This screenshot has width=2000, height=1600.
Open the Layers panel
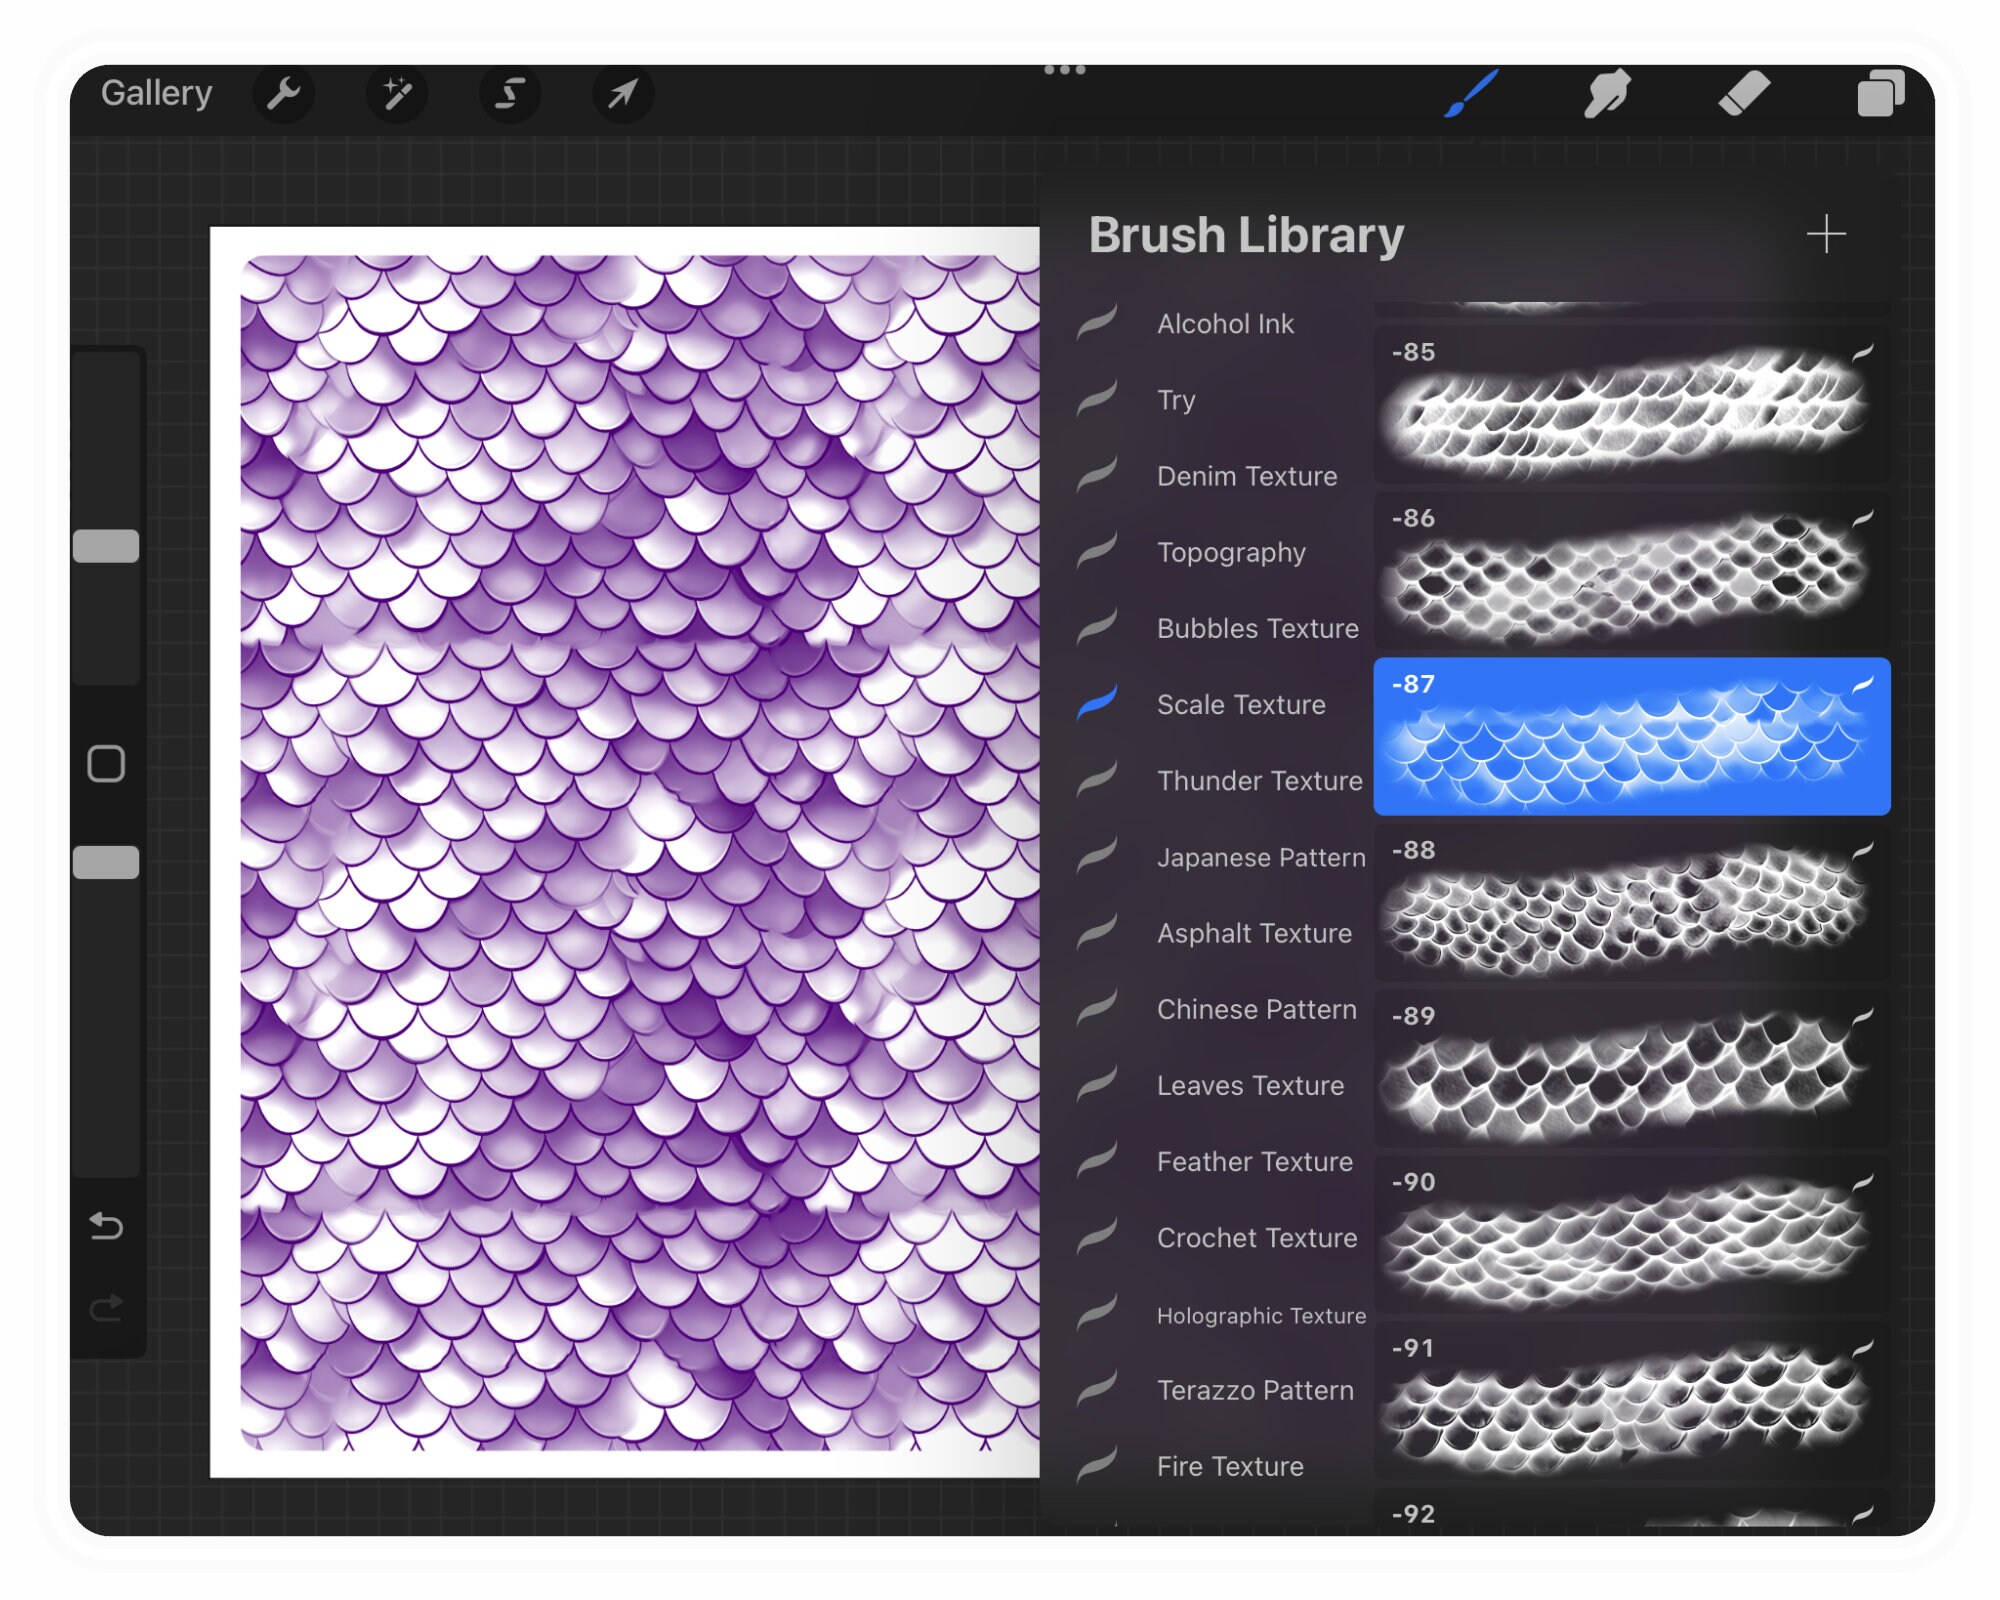(1880, 94)
